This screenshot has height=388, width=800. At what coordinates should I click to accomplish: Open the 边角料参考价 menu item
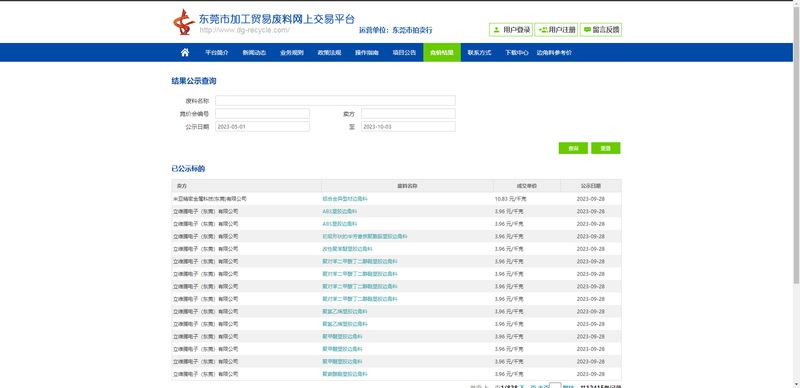pos(554,53)
